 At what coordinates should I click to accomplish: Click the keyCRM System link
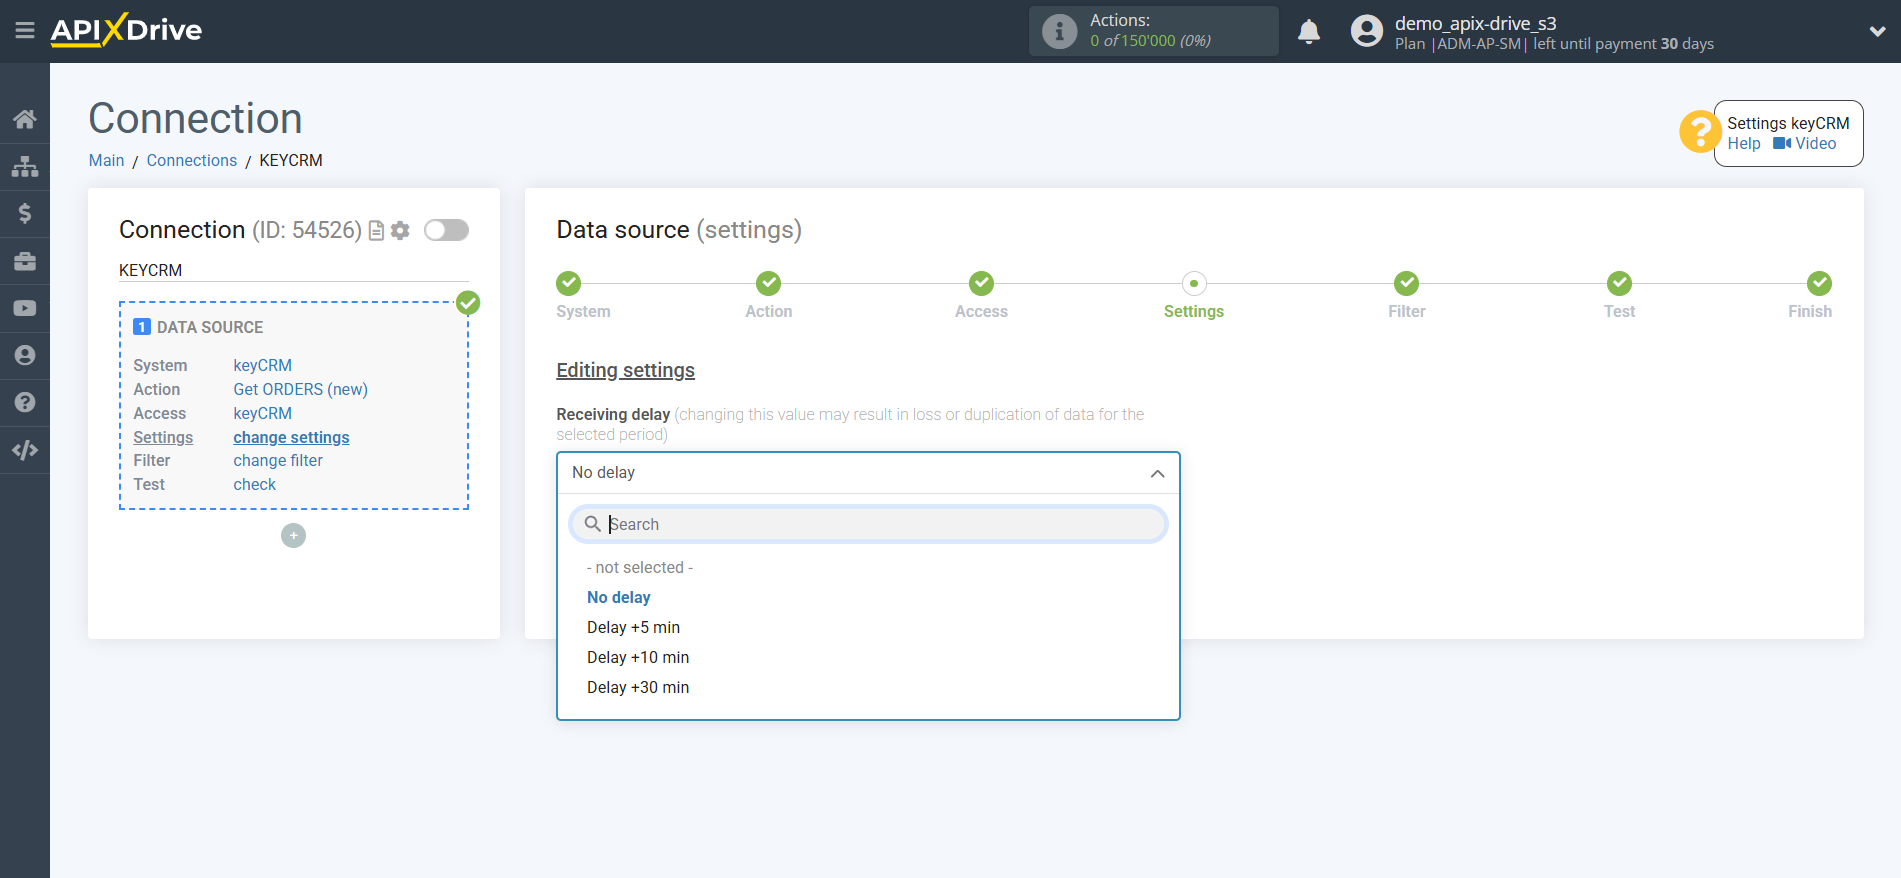(263, 365)
